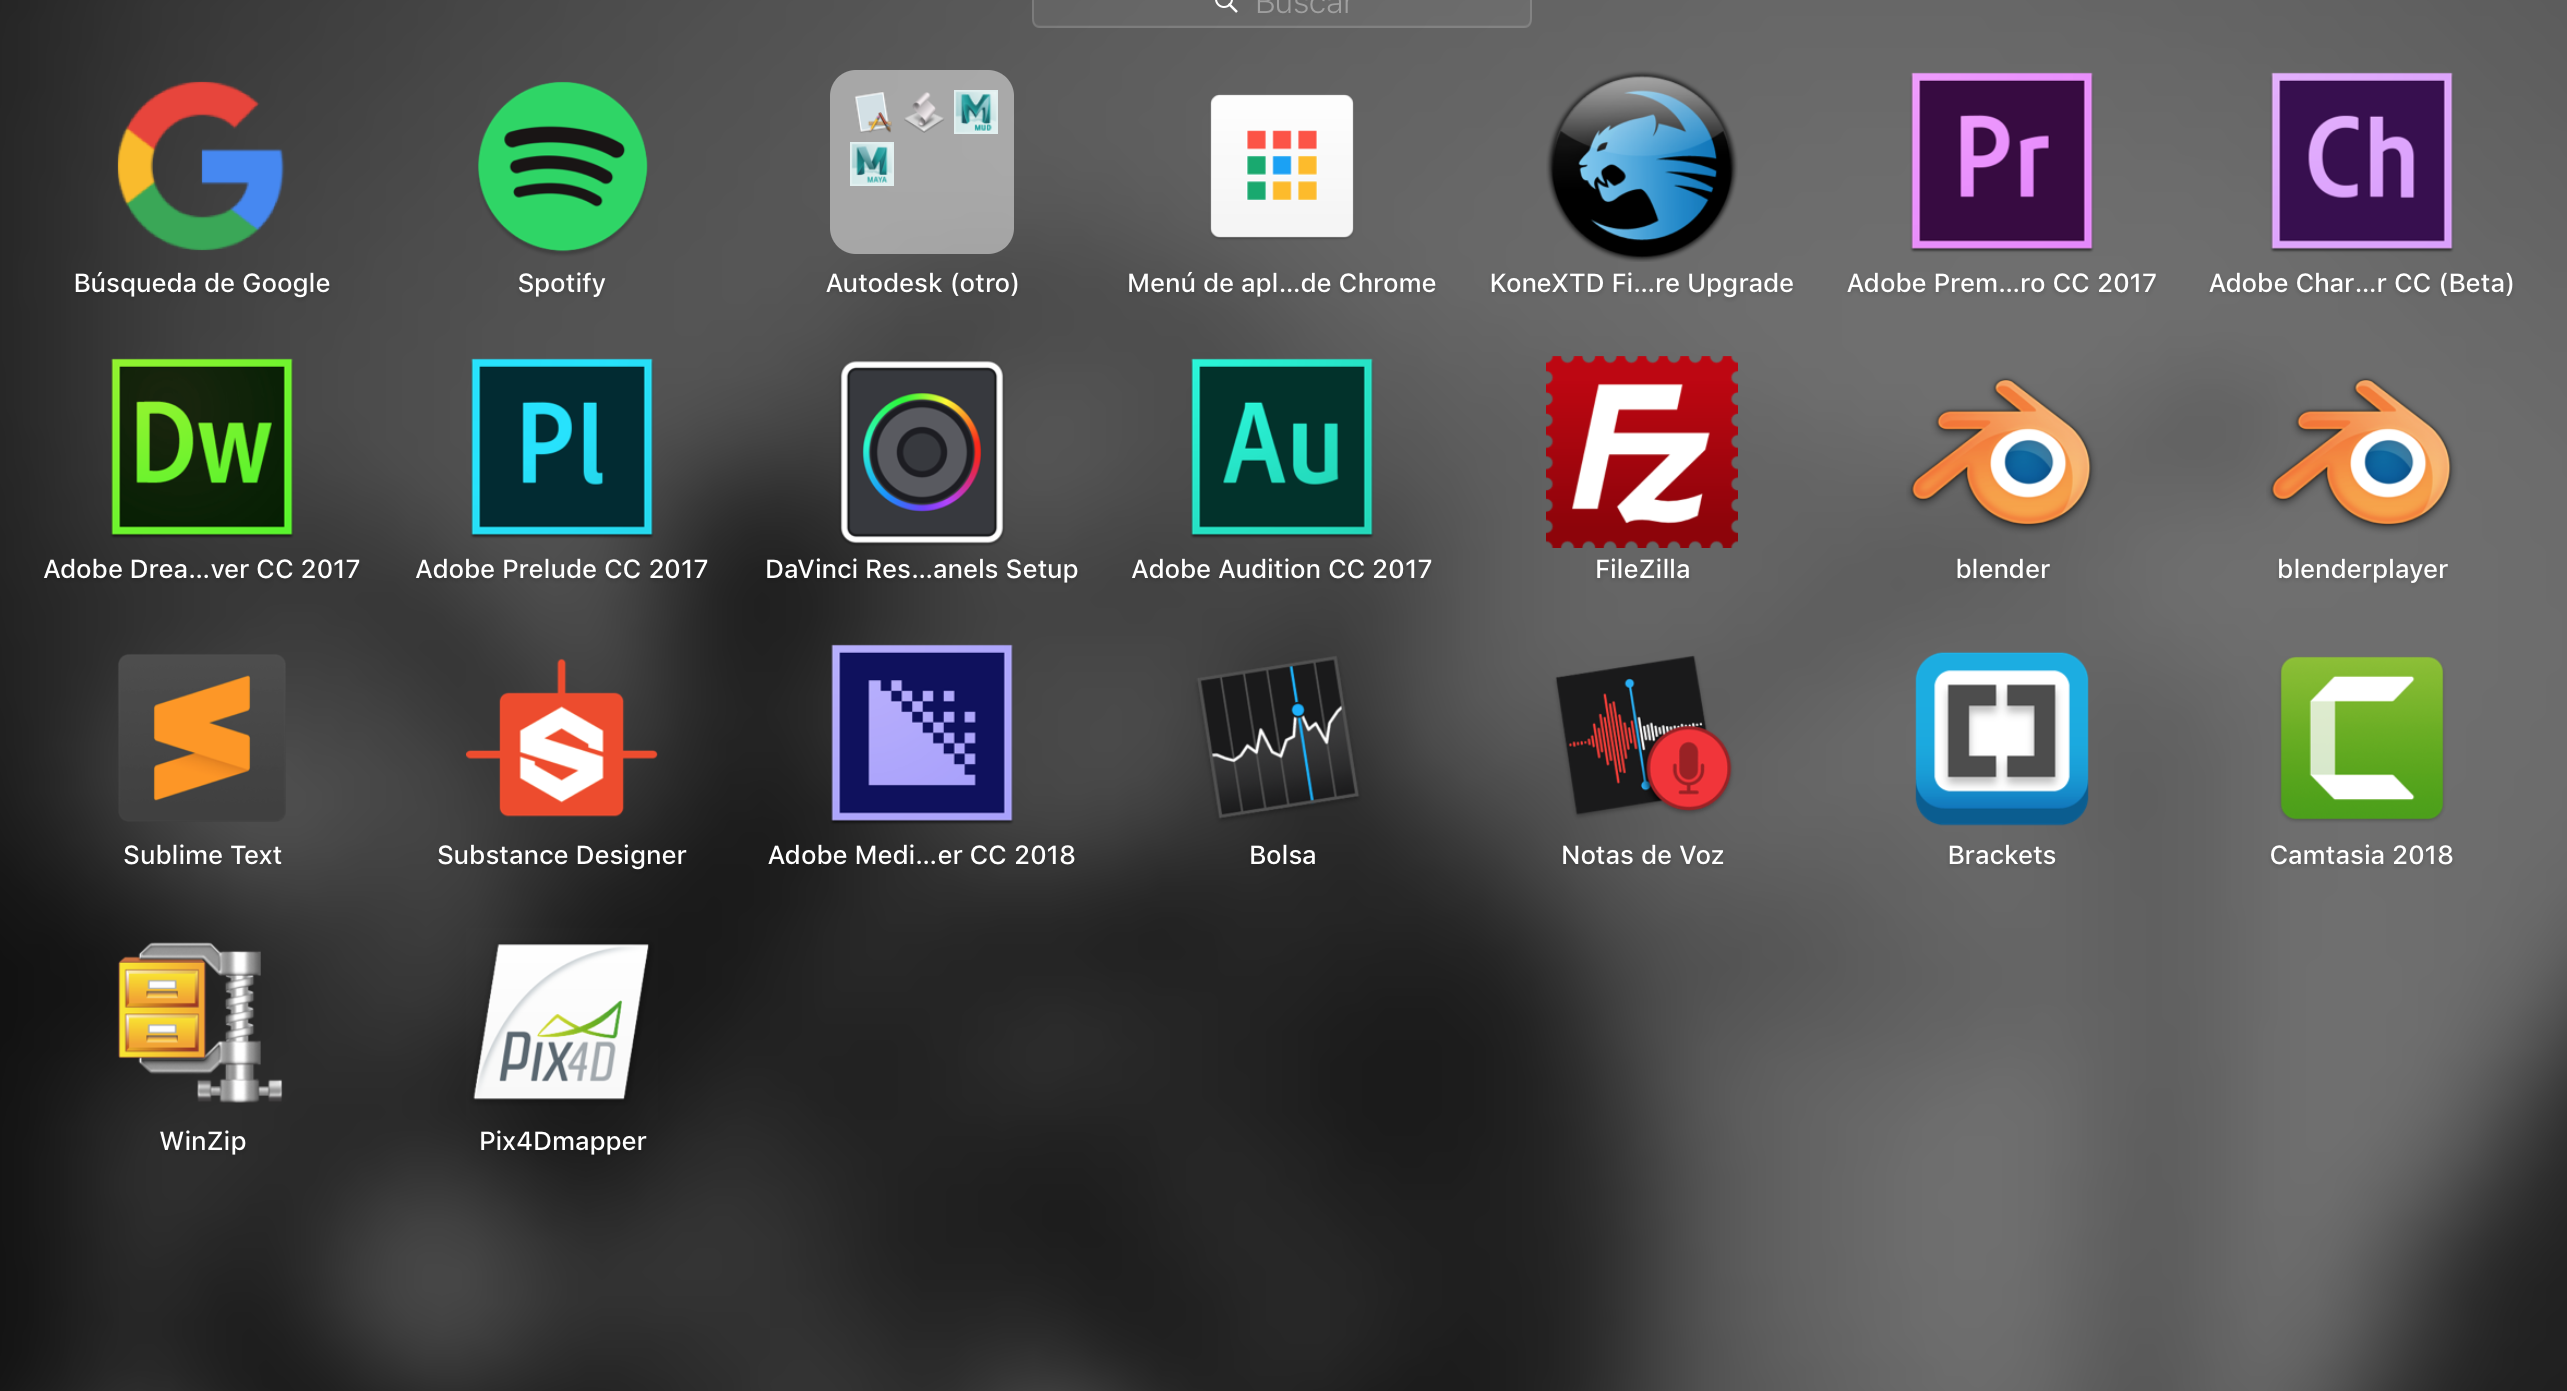Launch Adobe Audition CC 2017
This screenshot has width=2567, height=1391.
click(1281, 447)
